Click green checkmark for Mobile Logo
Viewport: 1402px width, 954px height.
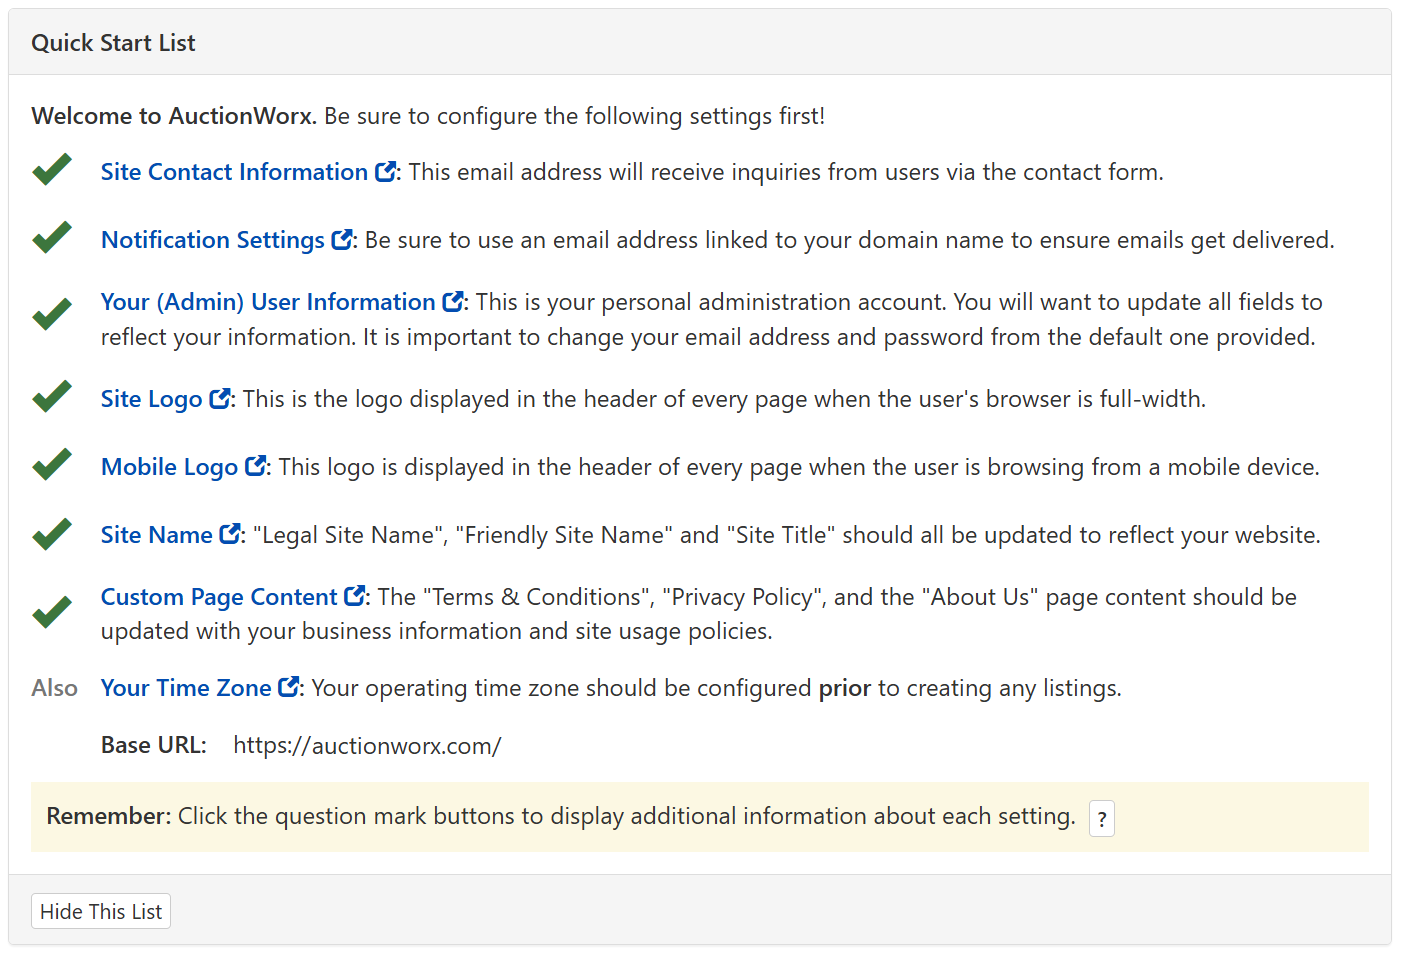(x=52, y=465)
